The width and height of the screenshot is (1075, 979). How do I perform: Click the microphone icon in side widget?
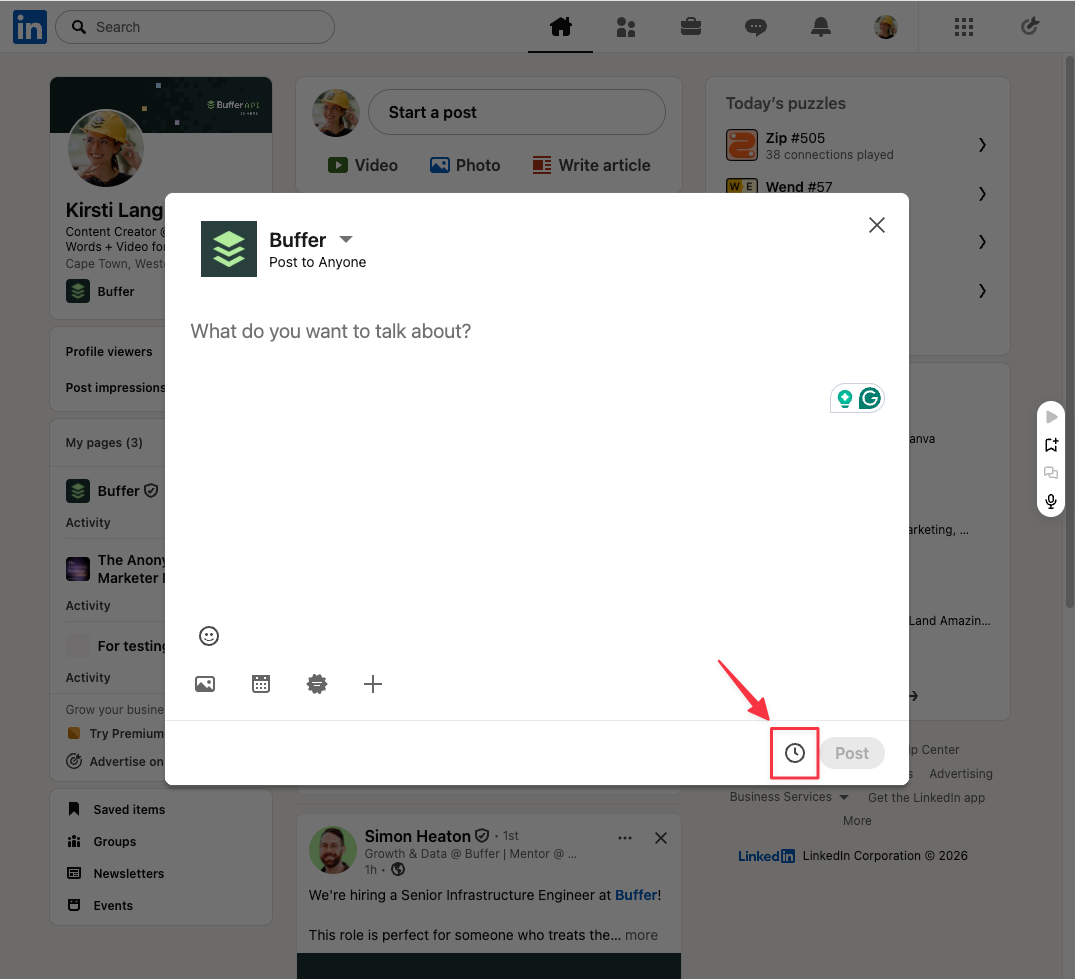(x=1051, y=501)
